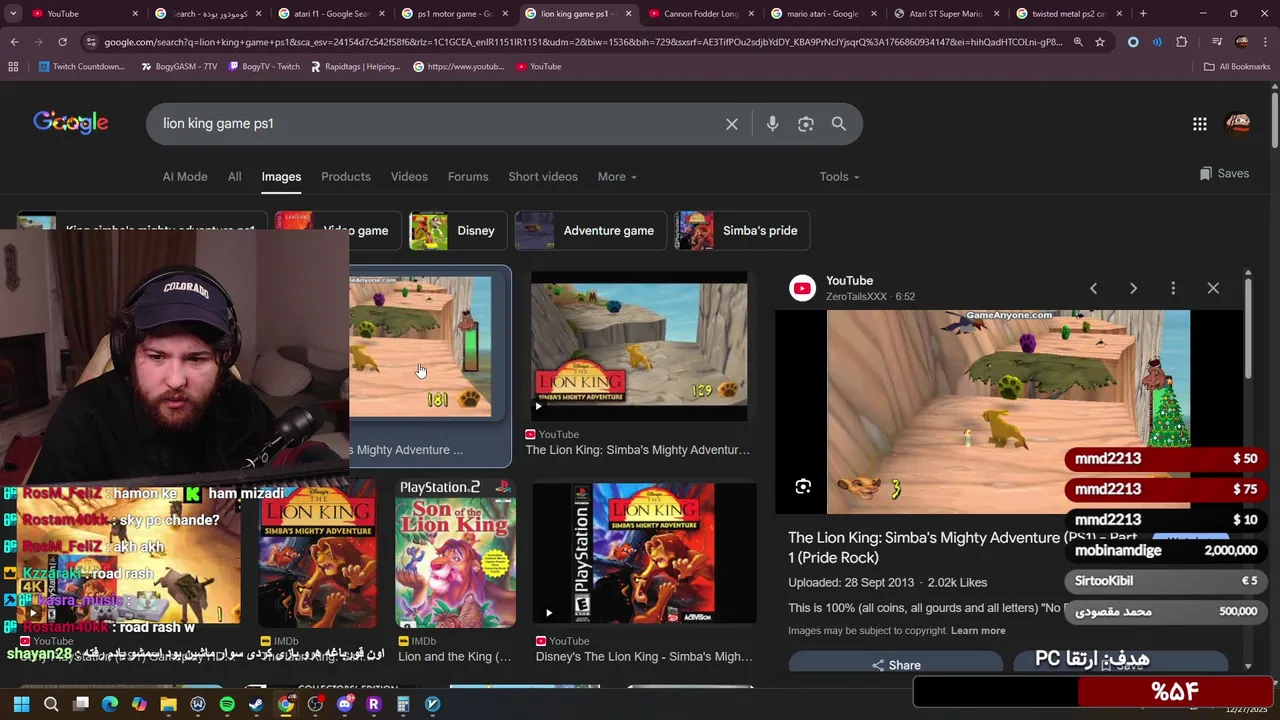The width and height of the screenshot is (1280, 720).
Task: Select the Short videos tab
Action: coord(543,177)
